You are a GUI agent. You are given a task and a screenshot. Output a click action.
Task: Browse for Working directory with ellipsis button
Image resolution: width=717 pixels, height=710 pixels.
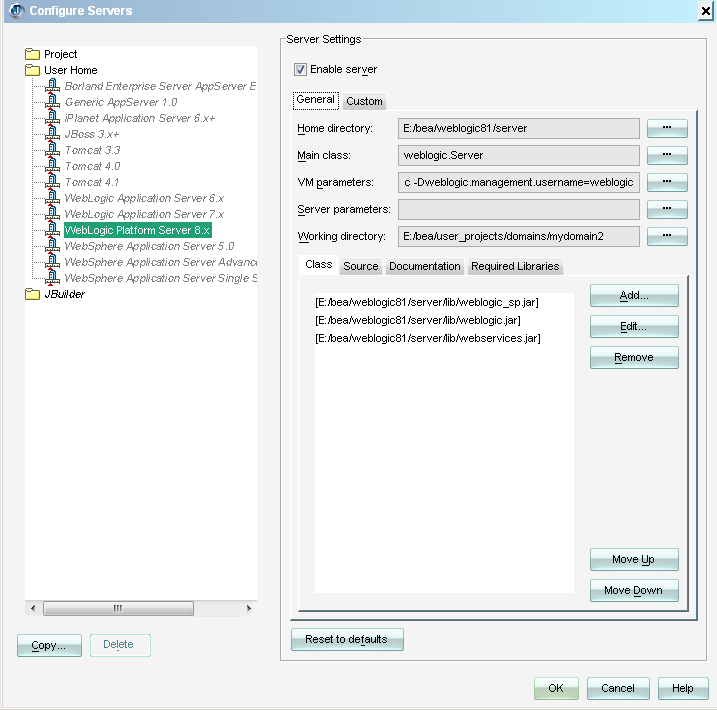[x=667, y=236]
